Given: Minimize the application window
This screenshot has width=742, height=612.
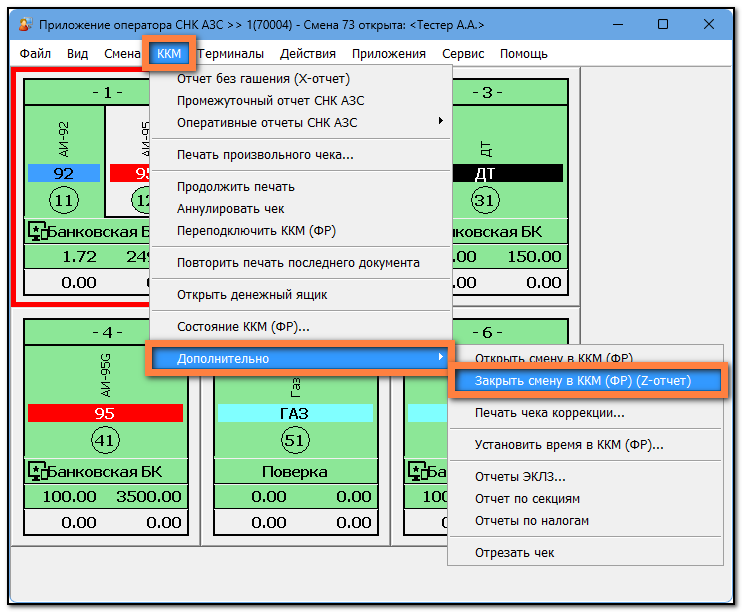Looking at the screenshot, I should coord(618,24).
